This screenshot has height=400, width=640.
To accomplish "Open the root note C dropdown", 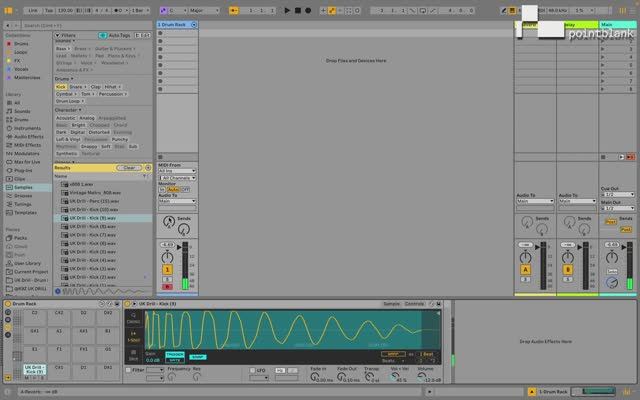I will (x=177, y=11).
